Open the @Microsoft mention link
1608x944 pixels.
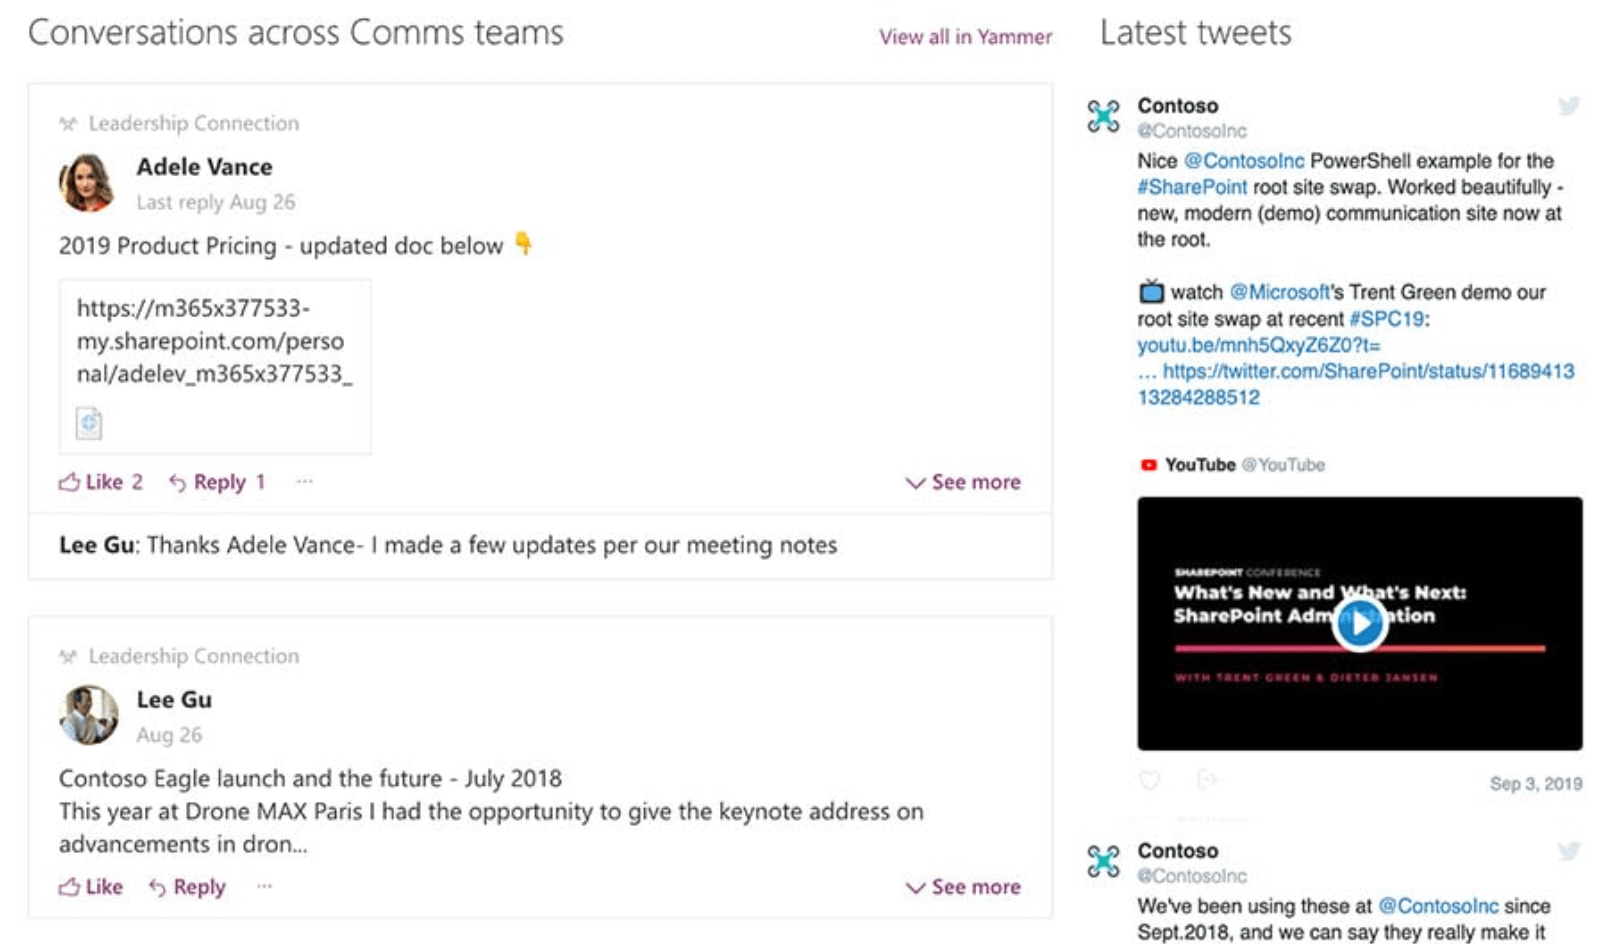click(x=1280, y=292)
